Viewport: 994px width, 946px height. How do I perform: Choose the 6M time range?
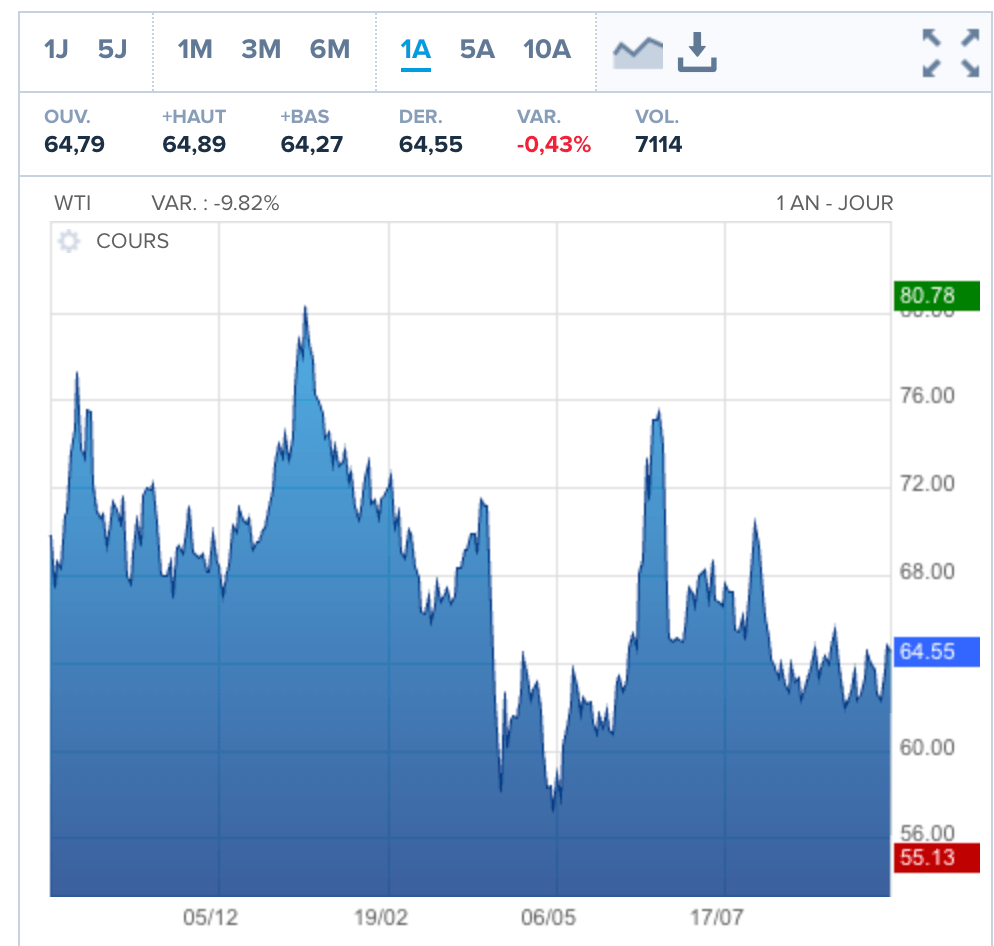[x=329, y=49]
